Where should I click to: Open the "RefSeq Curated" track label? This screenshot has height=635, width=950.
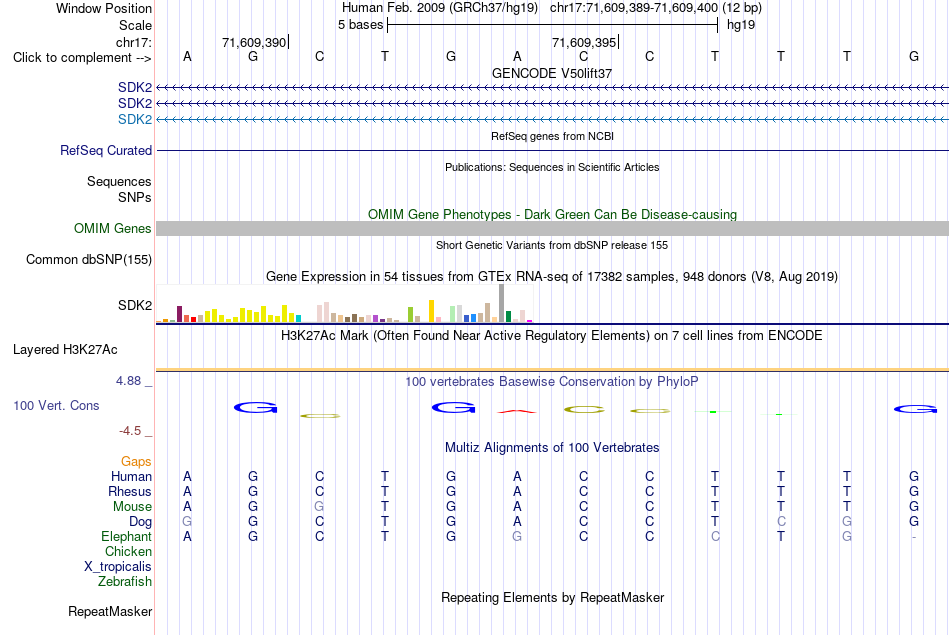point(105,150)
